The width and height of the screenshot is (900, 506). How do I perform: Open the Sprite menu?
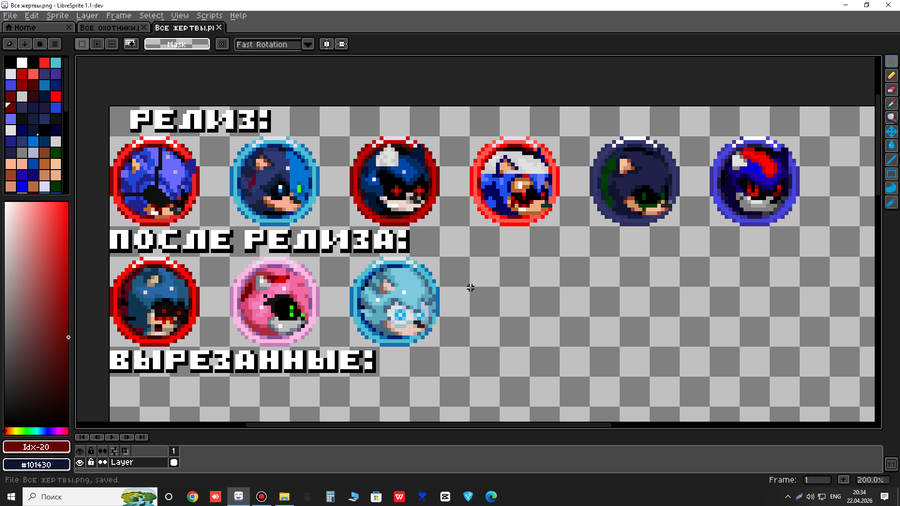(x=57, y=15)
